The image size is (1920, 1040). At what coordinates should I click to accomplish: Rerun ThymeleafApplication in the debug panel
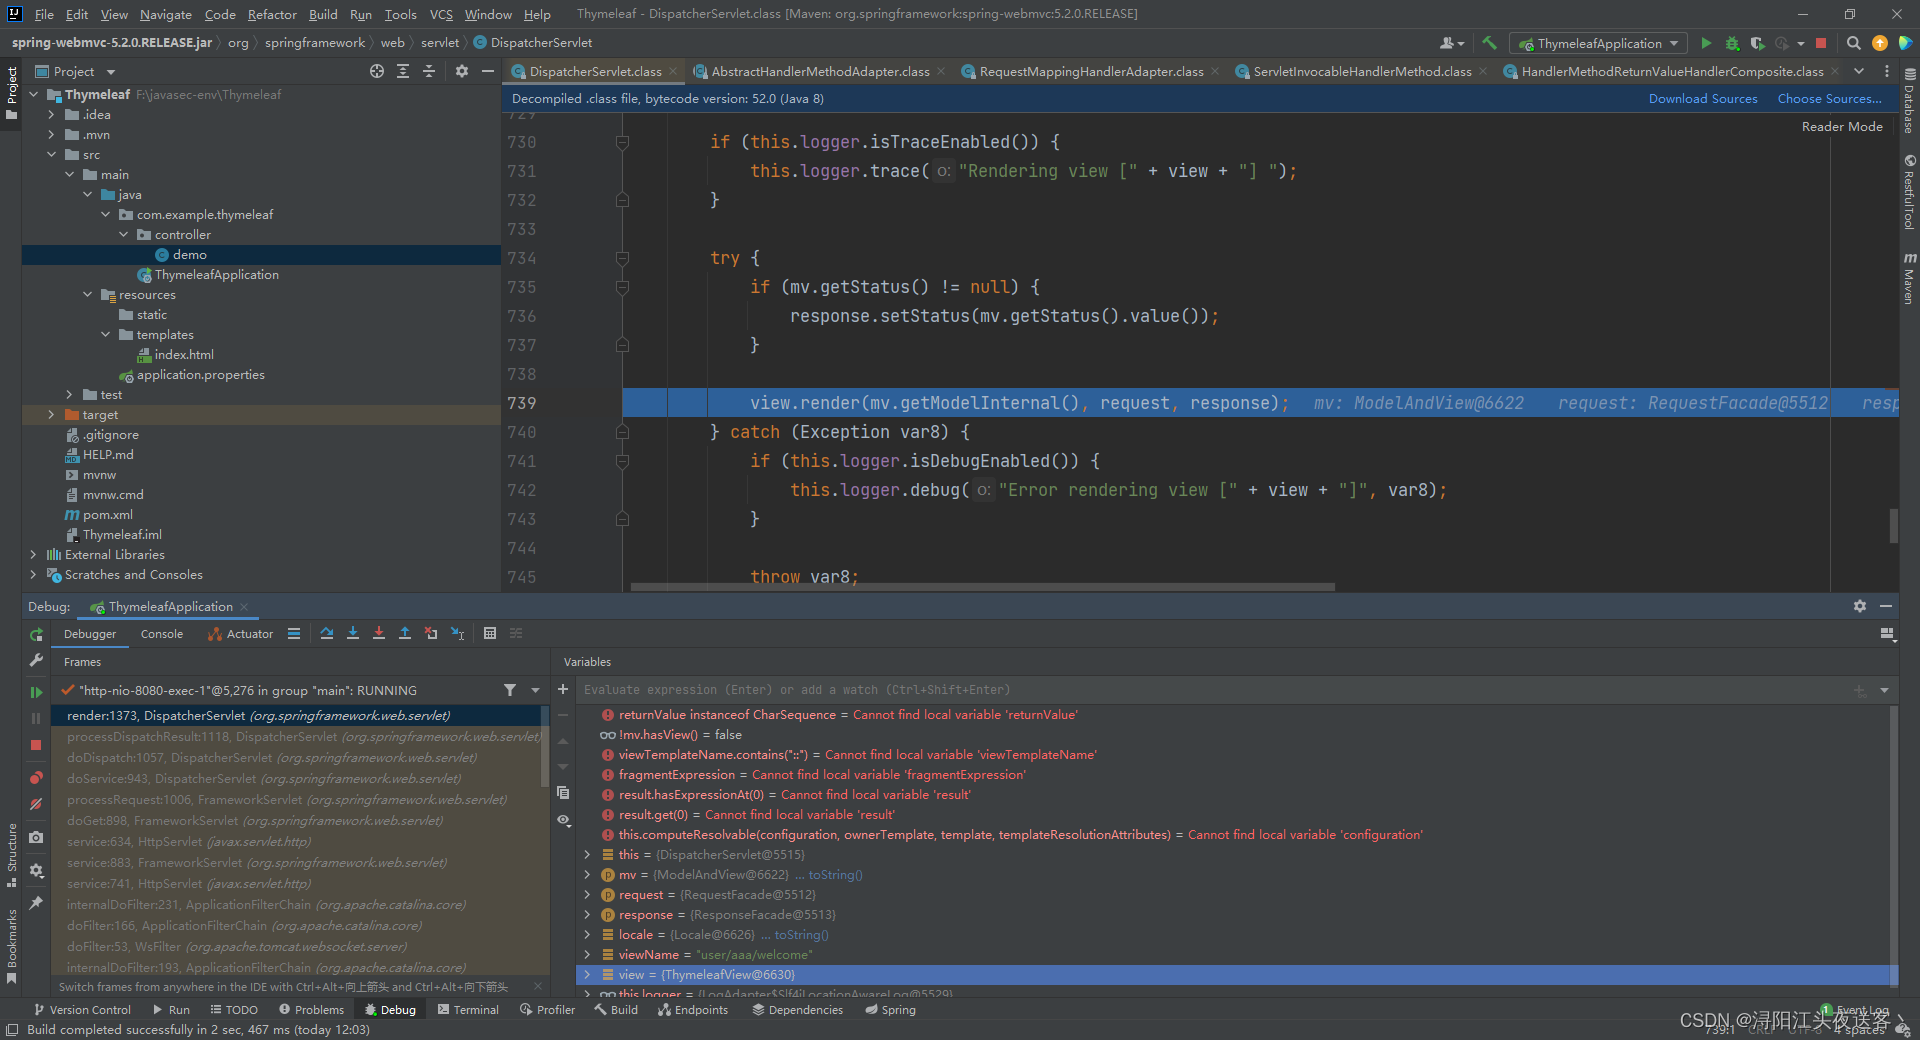click(36, 635)
